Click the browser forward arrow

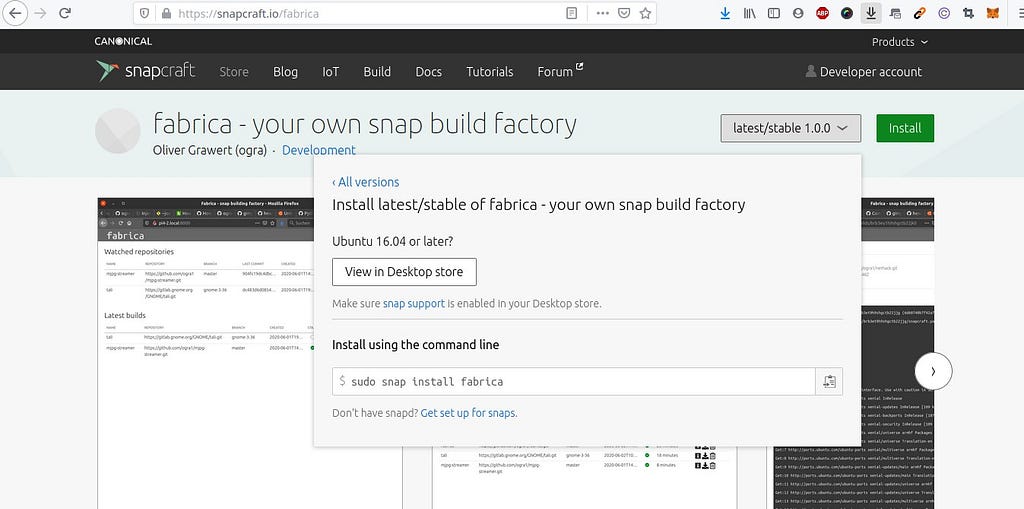[40, 13]
